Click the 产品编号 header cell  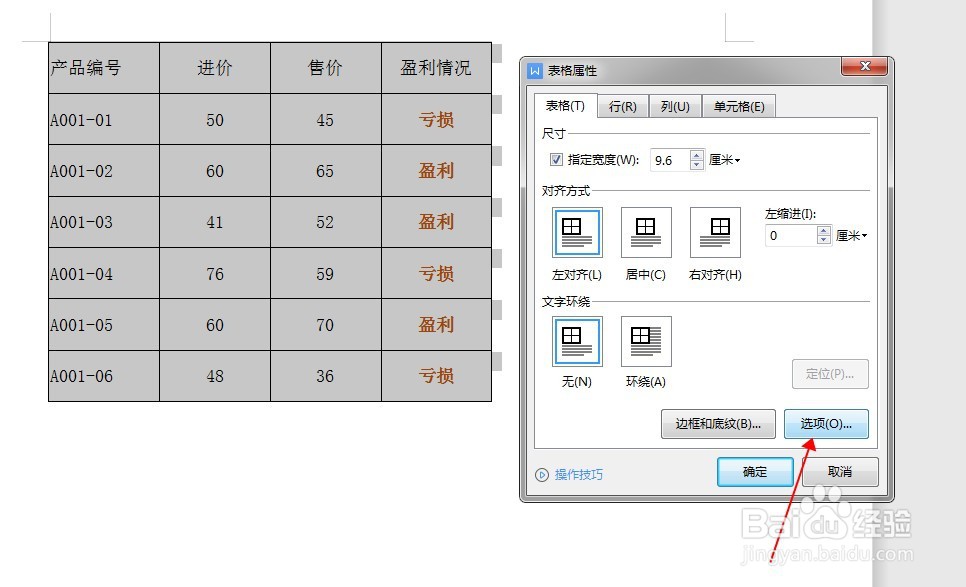pyautogui.click(x=104, y=68)
